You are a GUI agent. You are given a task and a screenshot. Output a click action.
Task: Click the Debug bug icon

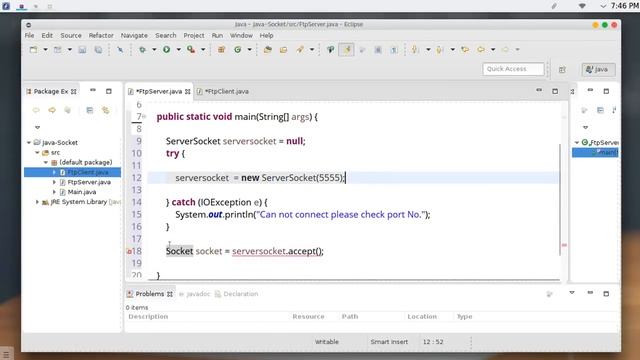coord(142,49)
